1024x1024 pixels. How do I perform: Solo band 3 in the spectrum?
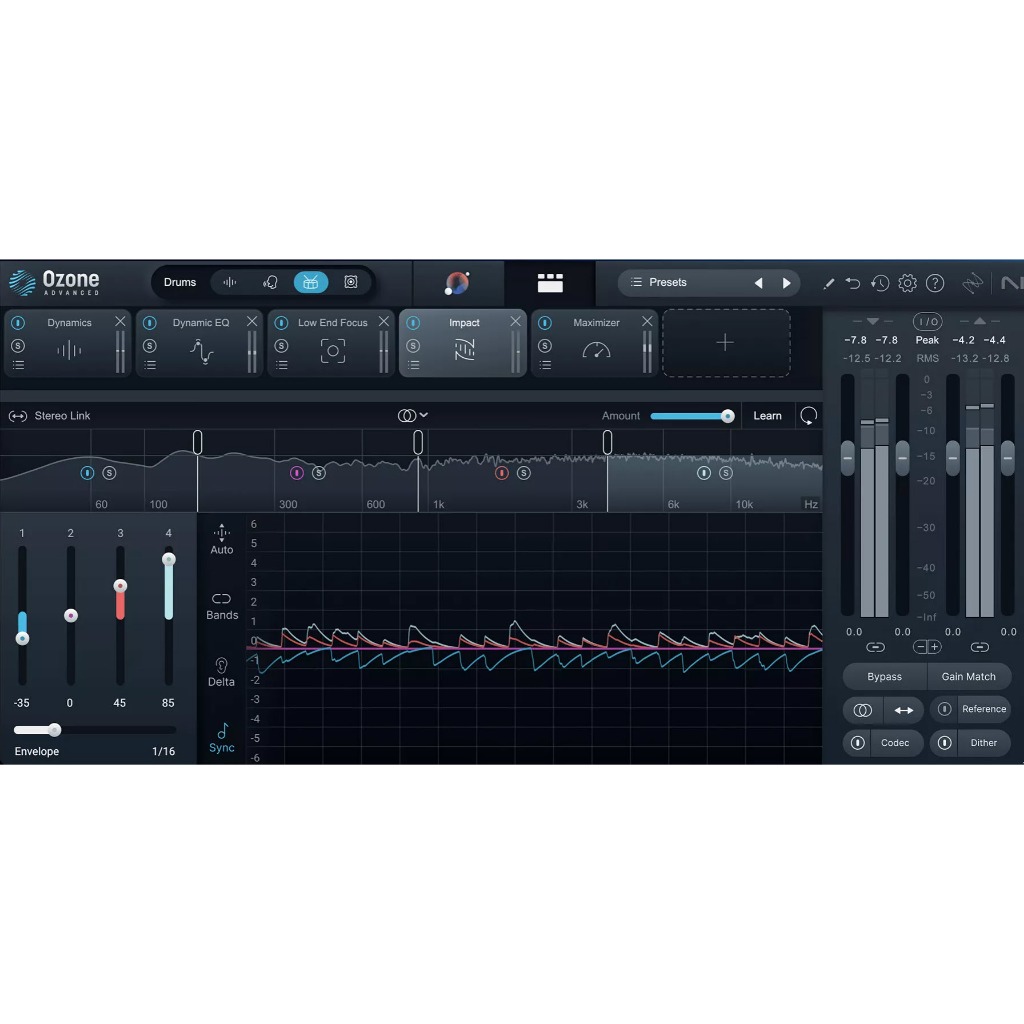[524, 473]
